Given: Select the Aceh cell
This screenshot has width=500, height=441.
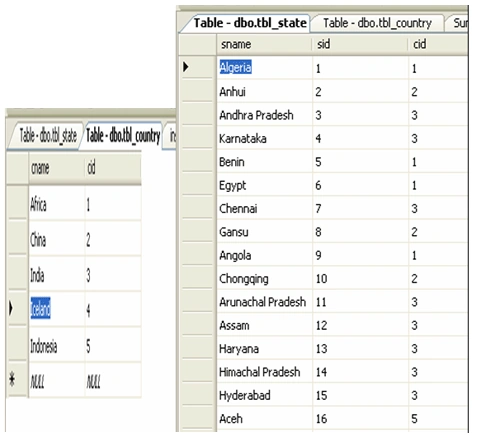Looking at the screenshot, I should tap(264, 419).
